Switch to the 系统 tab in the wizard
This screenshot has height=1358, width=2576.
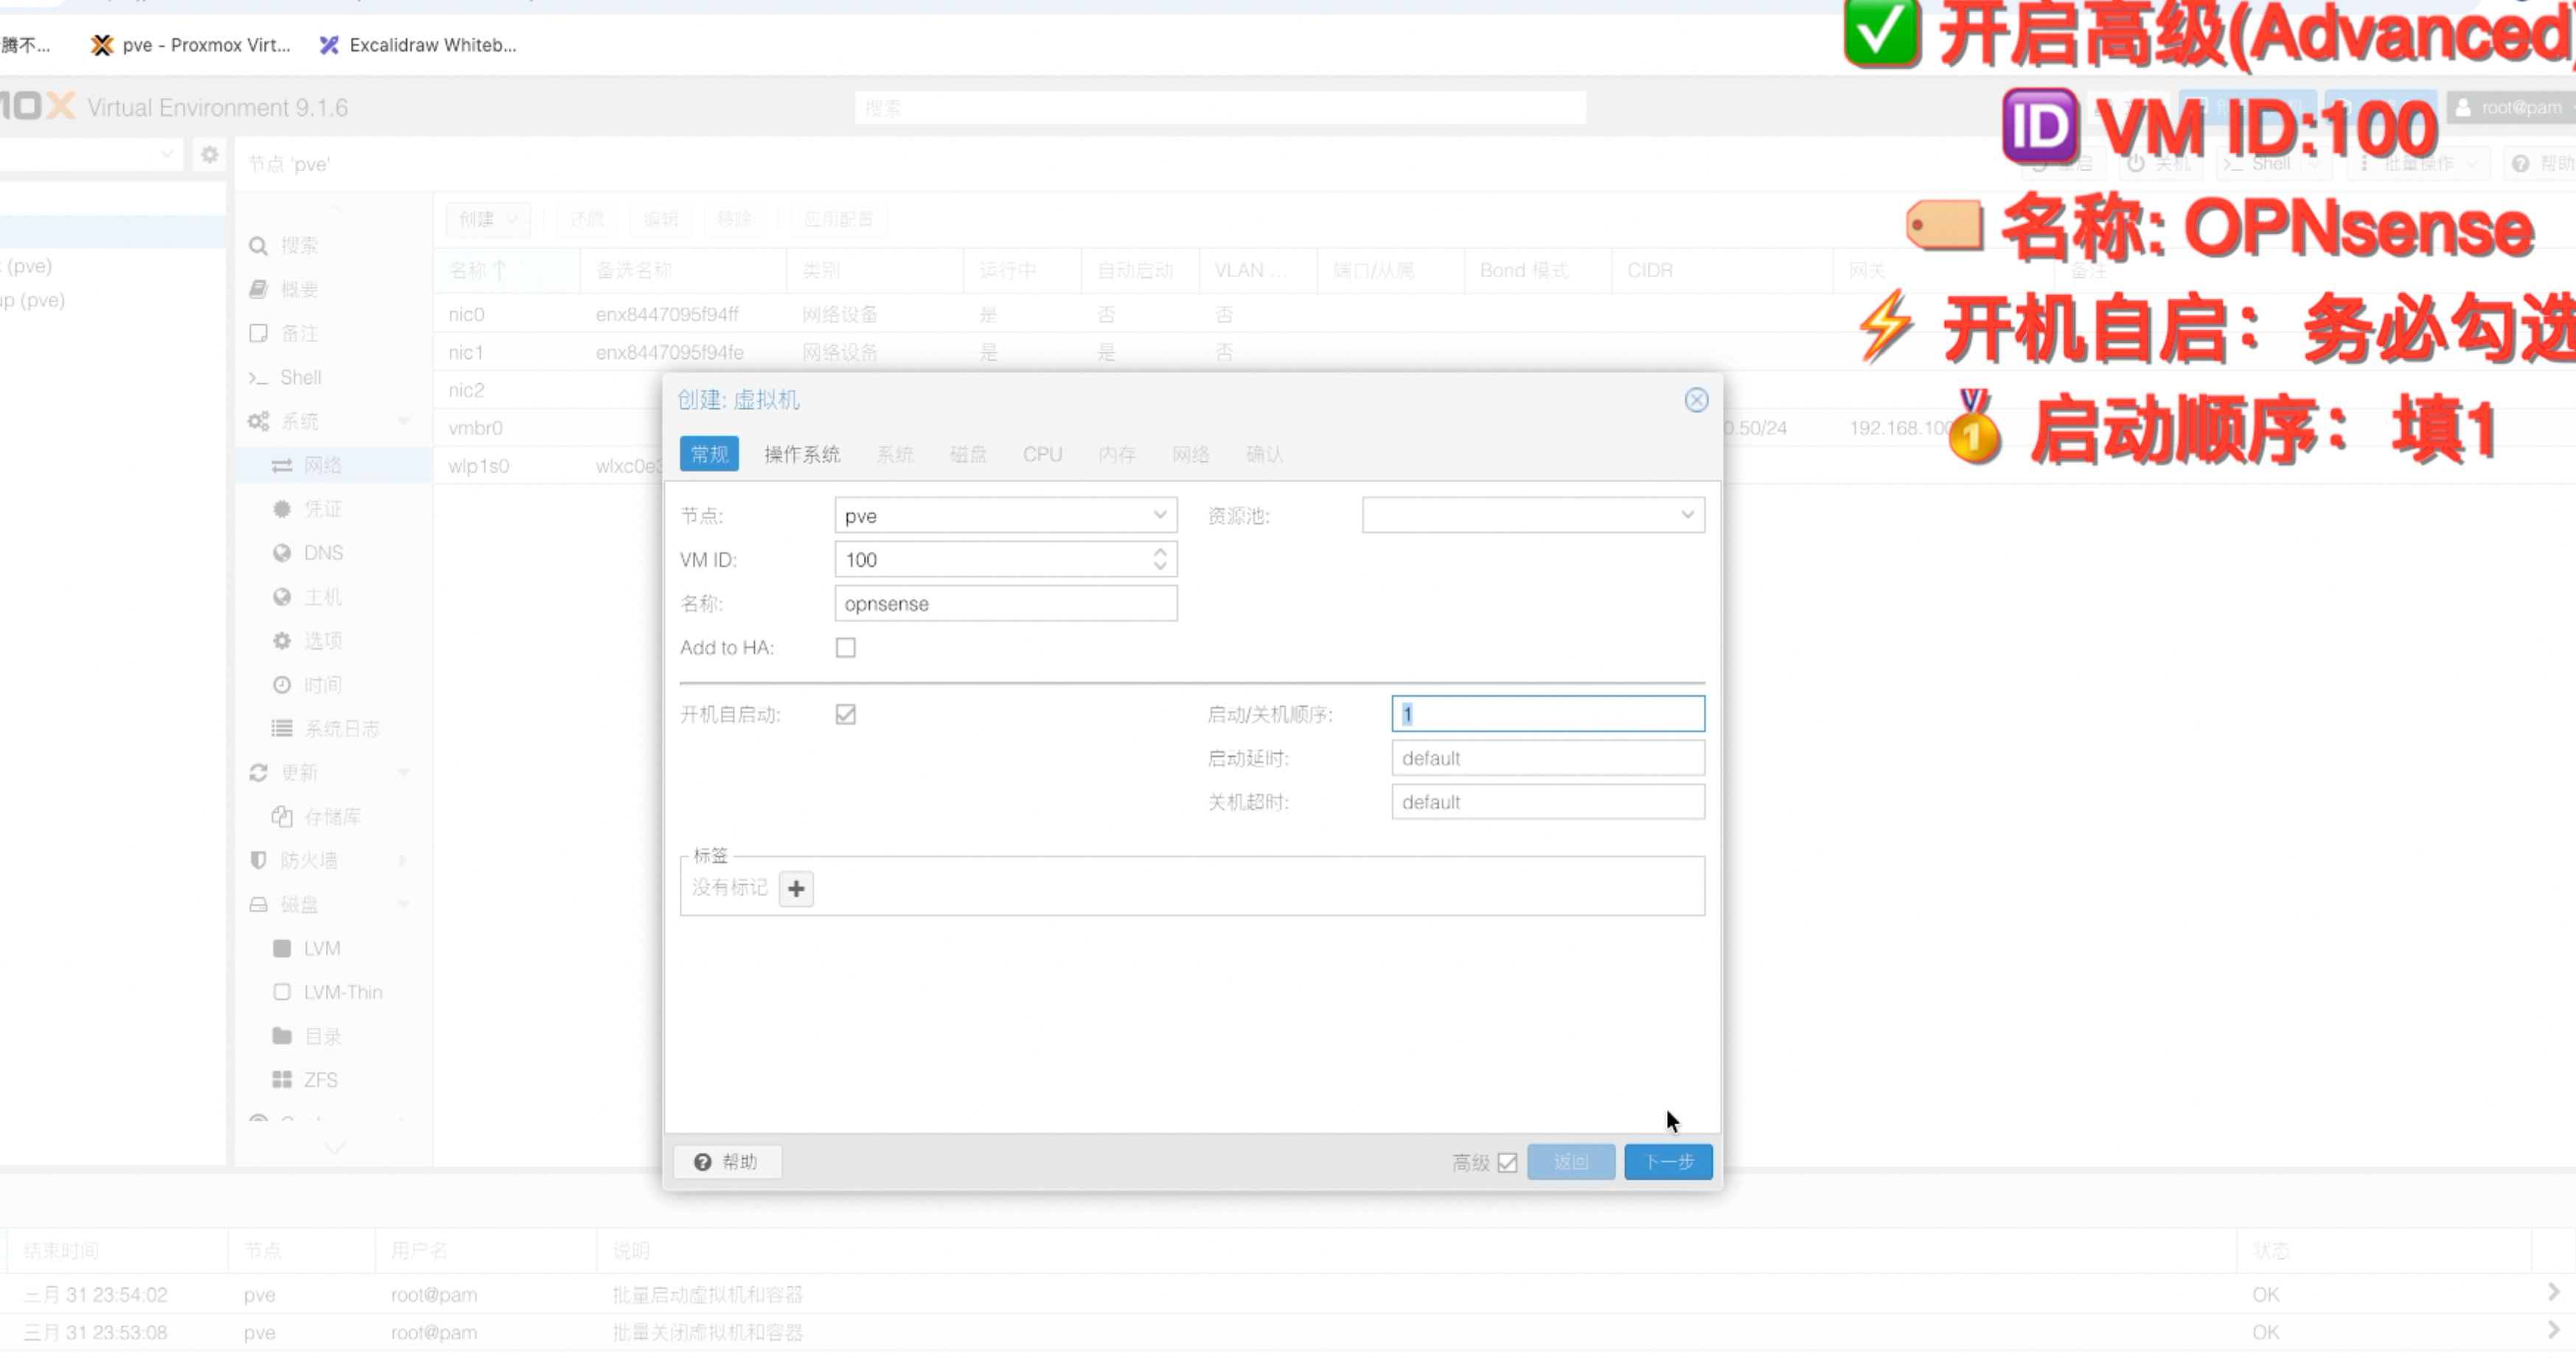(x=895, y=454)
